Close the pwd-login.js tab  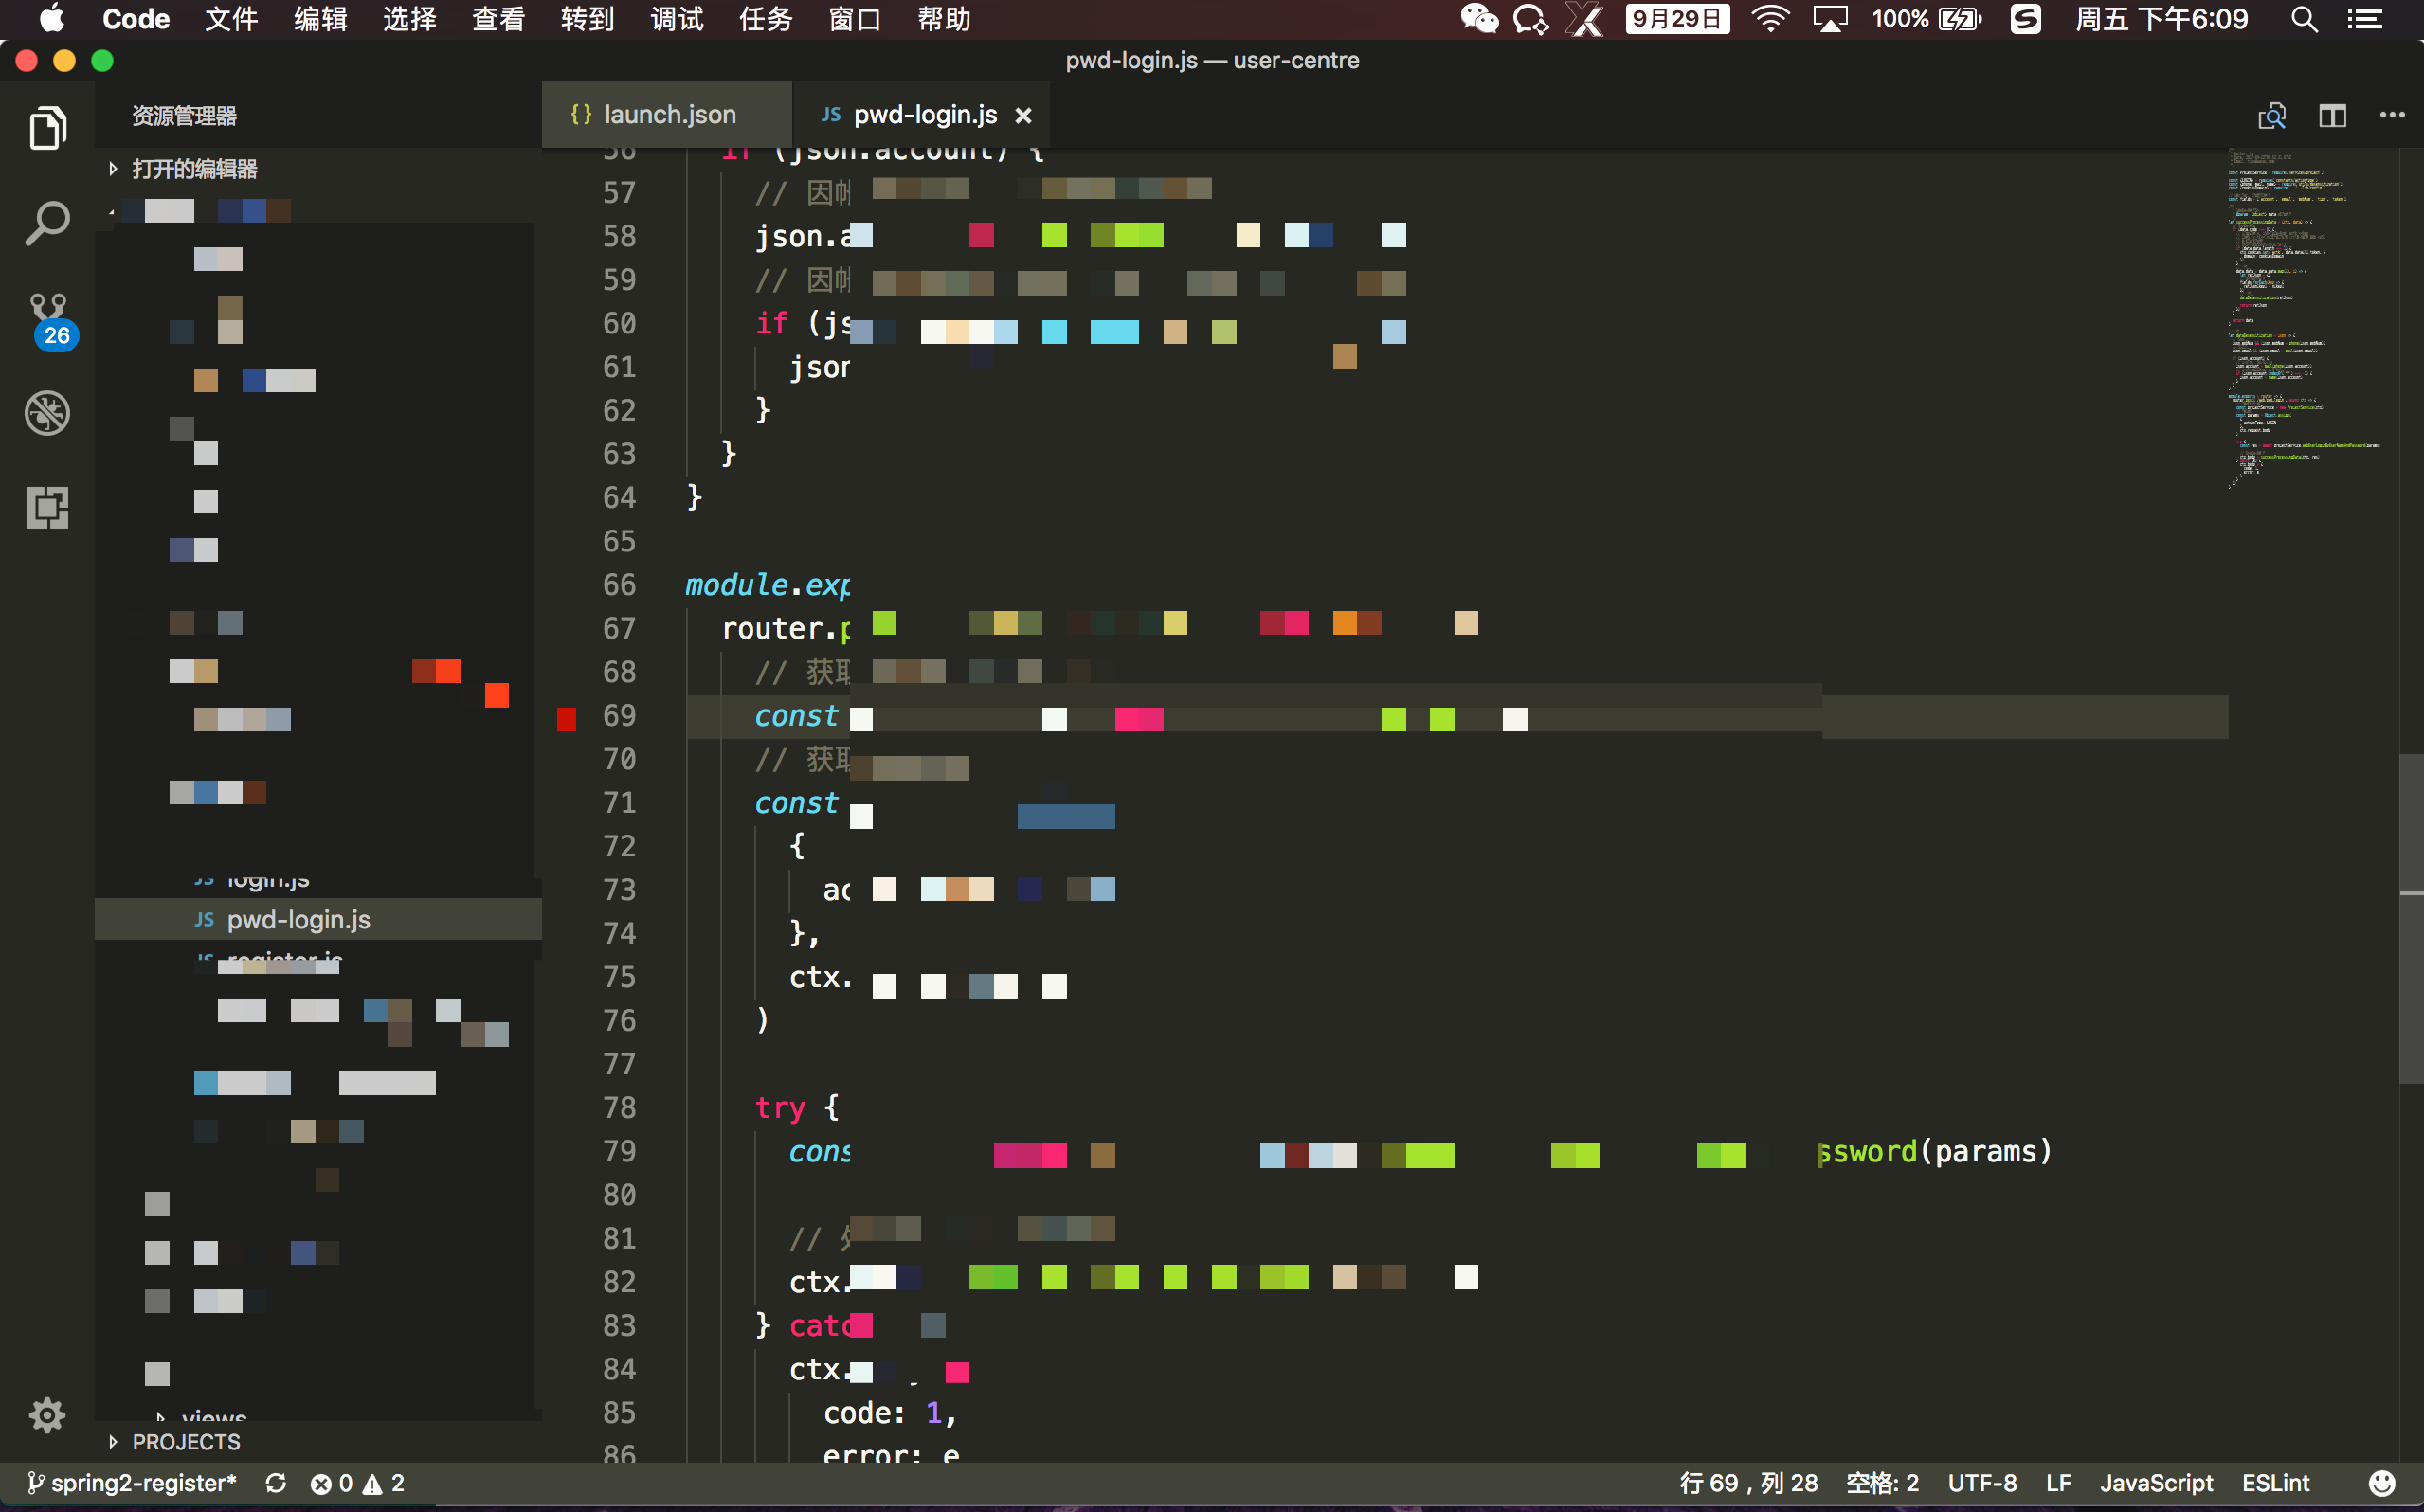click(x=1023, y=116)
